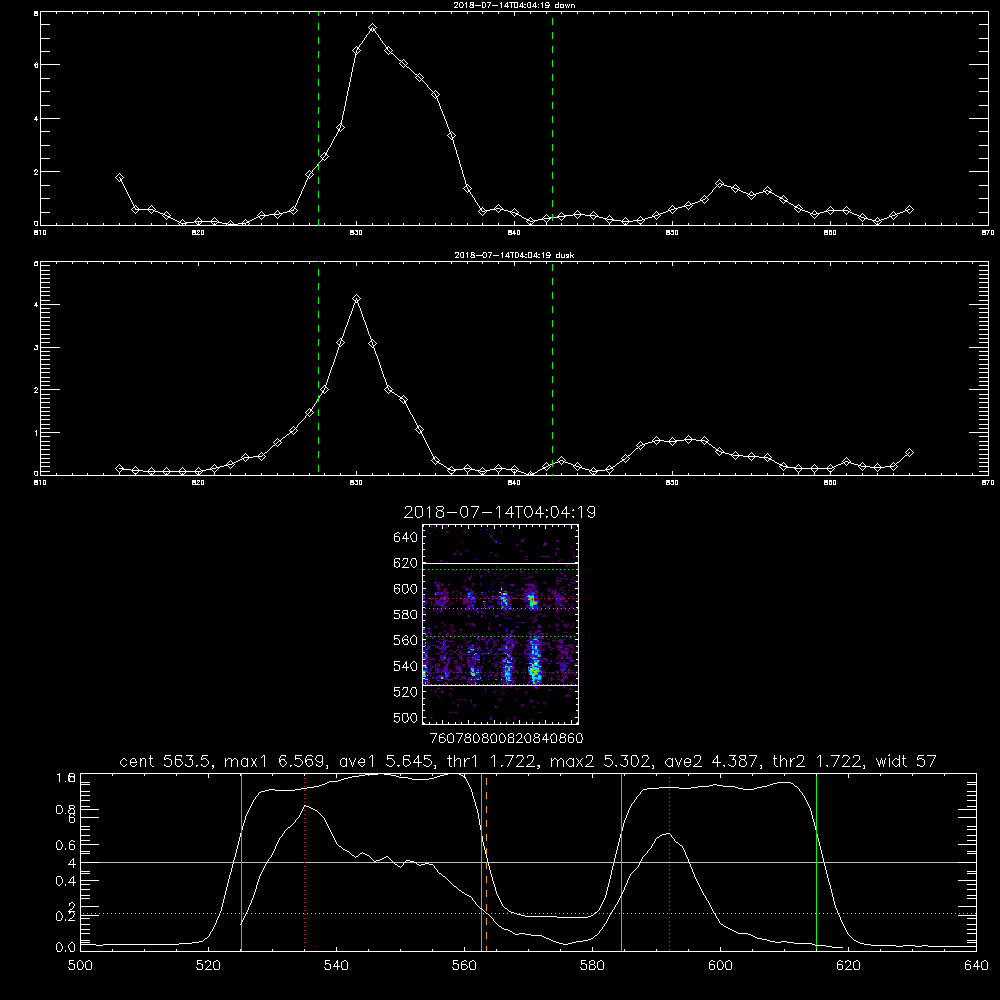1000x1000 pixels.
Task: Click the "max2 5.302" value
Action: tap(599, 761)
